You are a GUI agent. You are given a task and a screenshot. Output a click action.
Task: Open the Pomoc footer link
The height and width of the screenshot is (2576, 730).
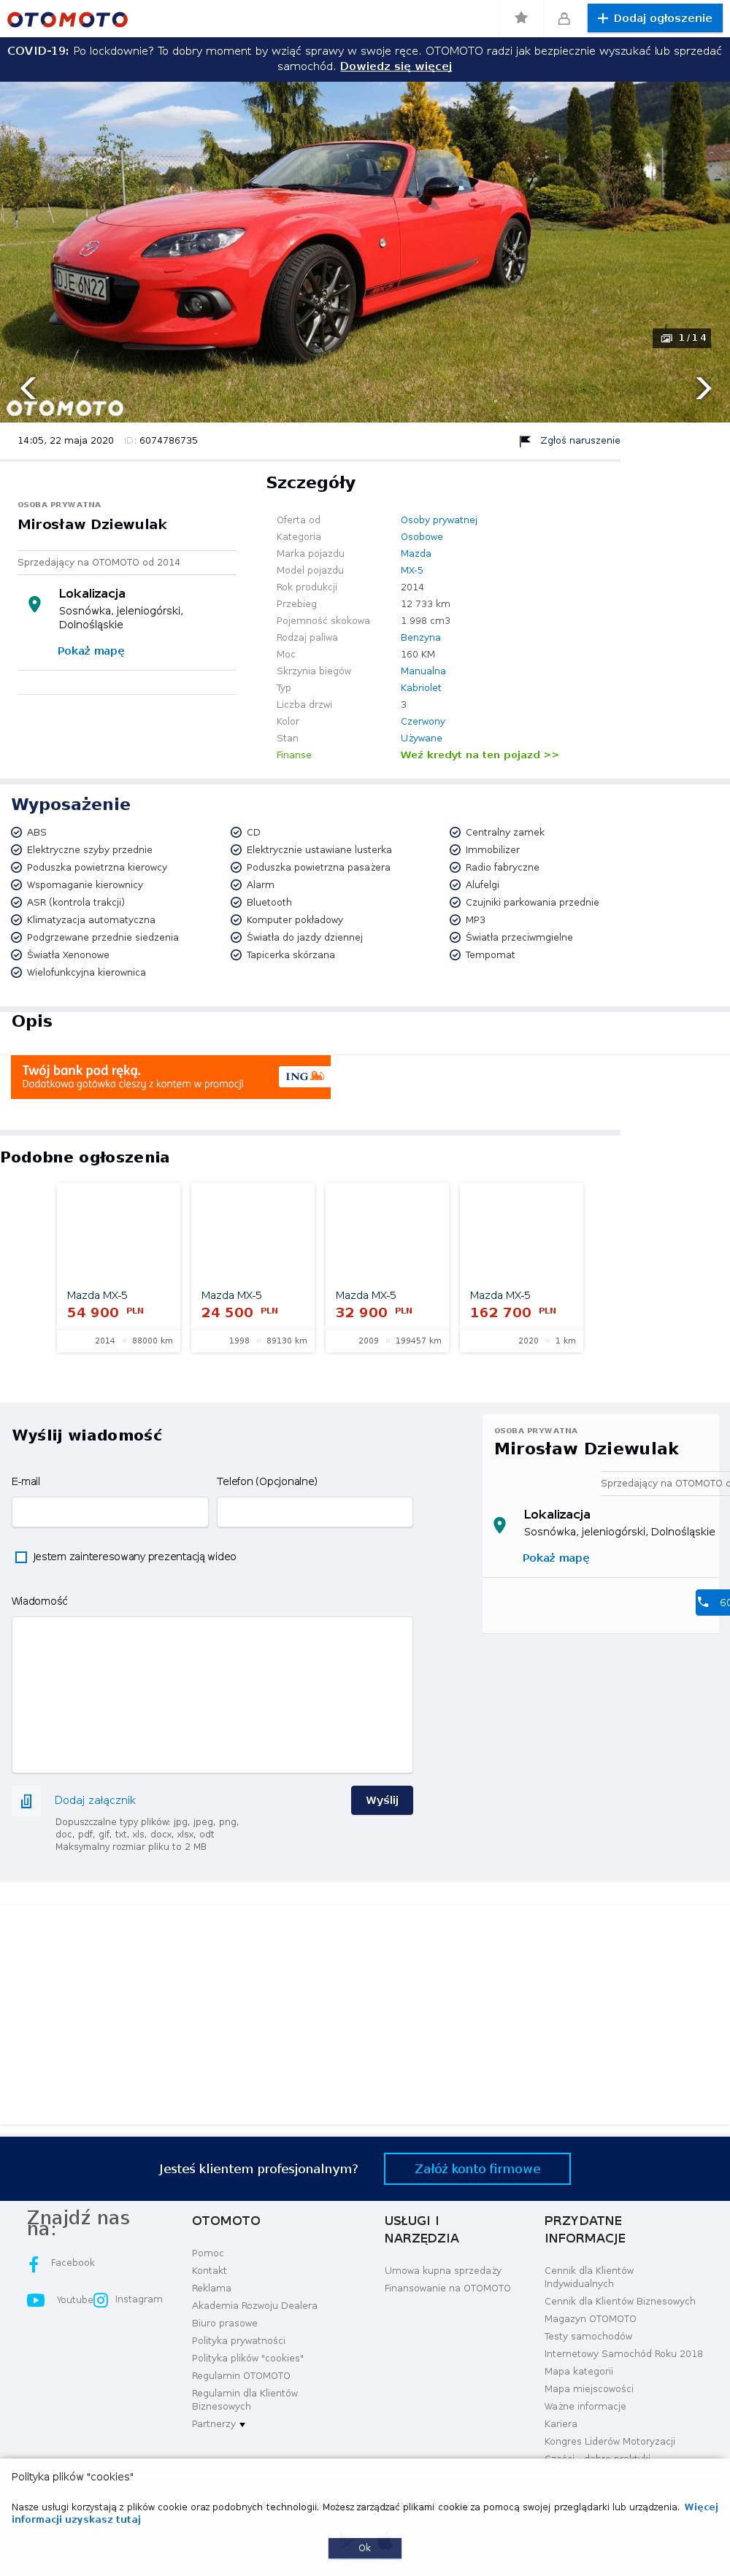(x=208, y=2253)
